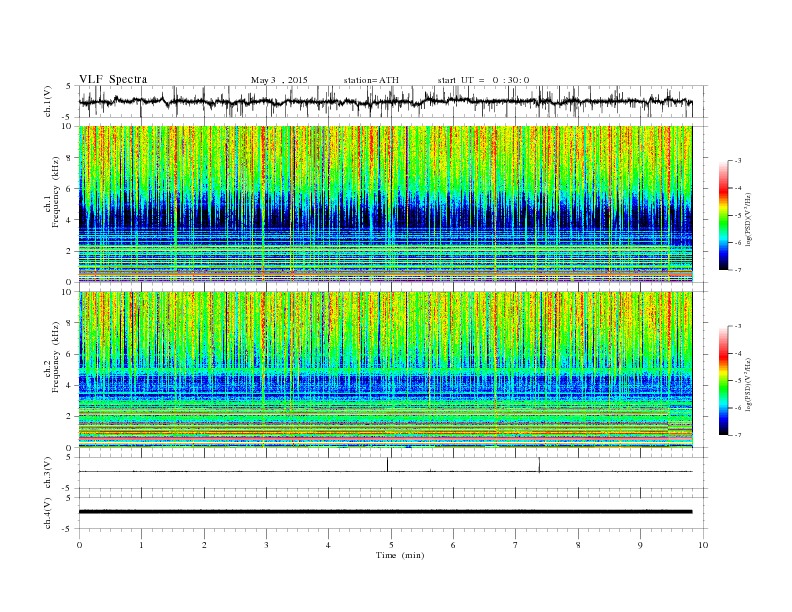792x612 pixels.
Task: Click the "5" tick below ch.4 on the time axis
Action: 391,545
